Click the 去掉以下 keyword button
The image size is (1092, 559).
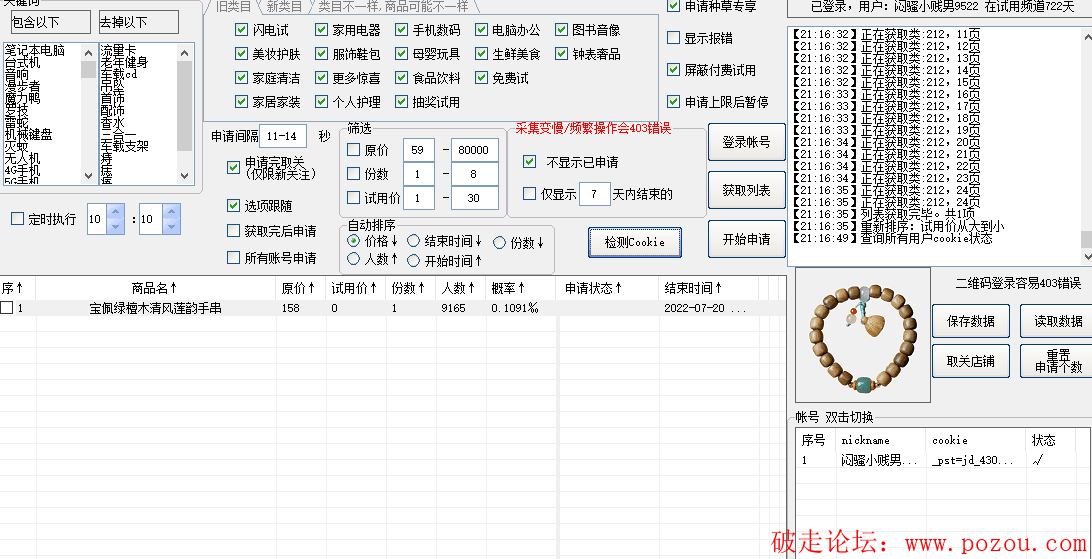coord(139,22)
